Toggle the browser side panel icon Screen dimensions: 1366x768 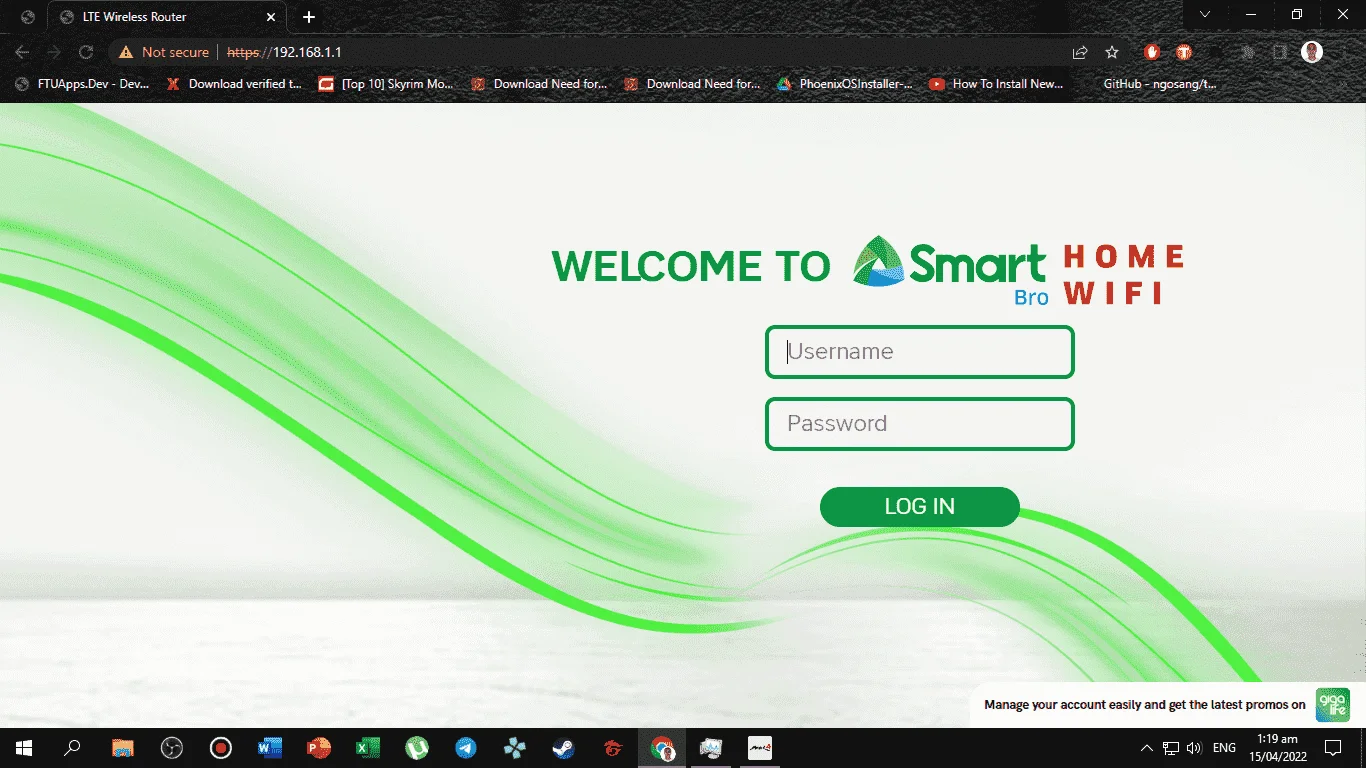(x=1280, y=52)
